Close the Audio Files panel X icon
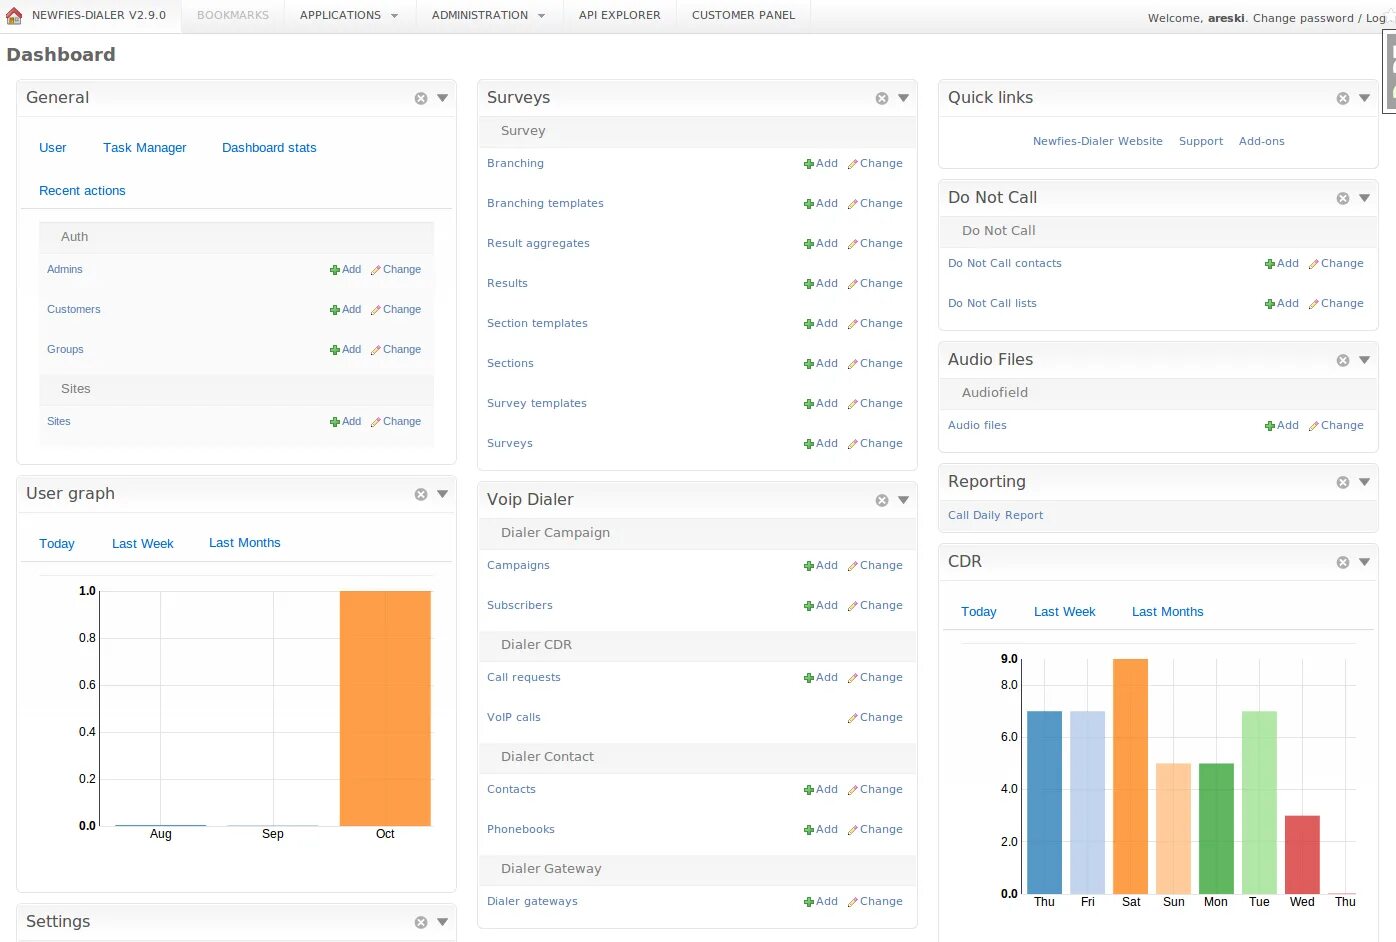The width and height of the screenshot is (1396, 942). pyautogui.click(x=1343, y=360)
